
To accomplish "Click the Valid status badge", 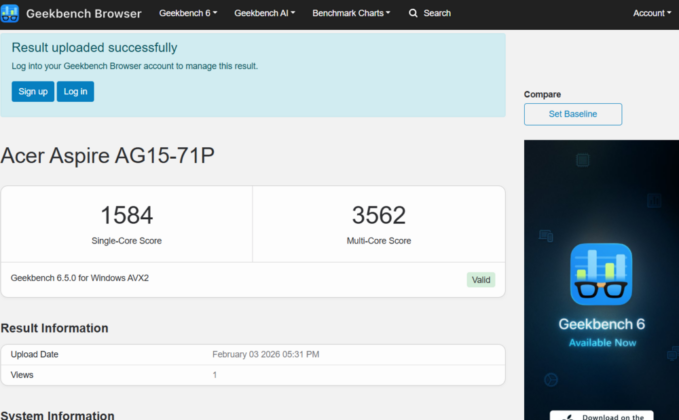I will [x=481, y=280].
